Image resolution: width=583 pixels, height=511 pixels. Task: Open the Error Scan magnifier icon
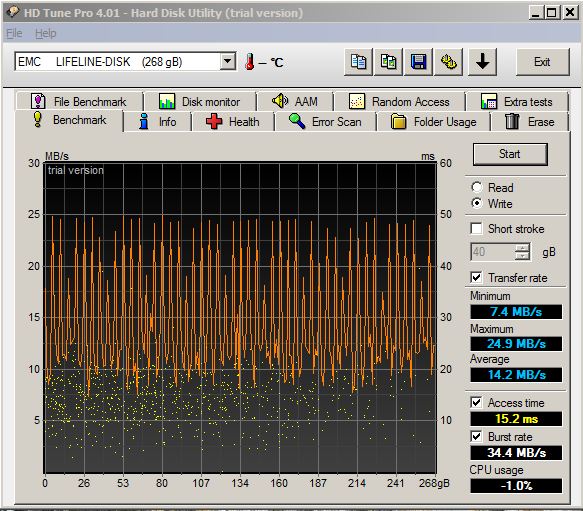(297, 121)
